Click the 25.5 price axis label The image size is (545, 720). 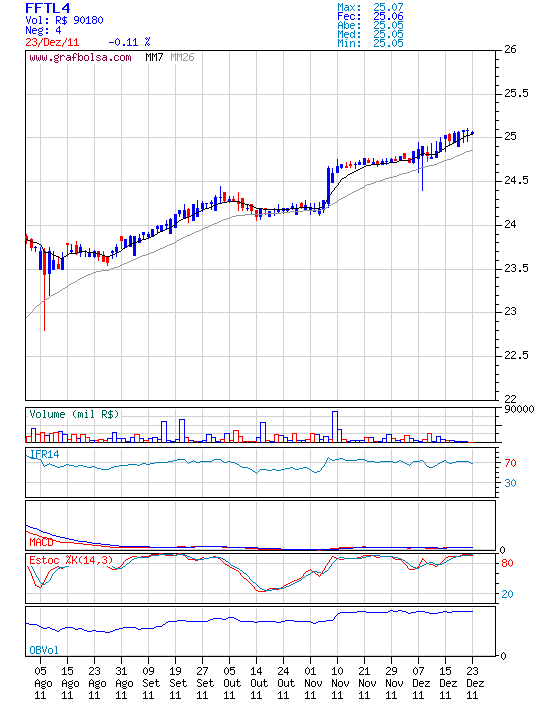pyautogui.click(x=516, y=93)
